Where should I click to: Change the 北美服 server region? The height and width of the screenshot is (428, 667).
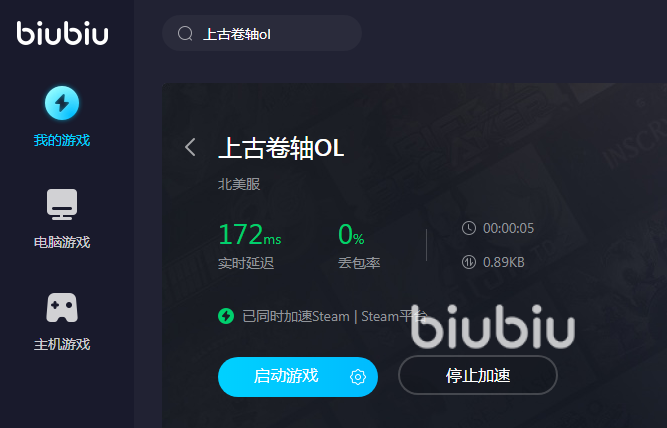[x=239, y=184]
